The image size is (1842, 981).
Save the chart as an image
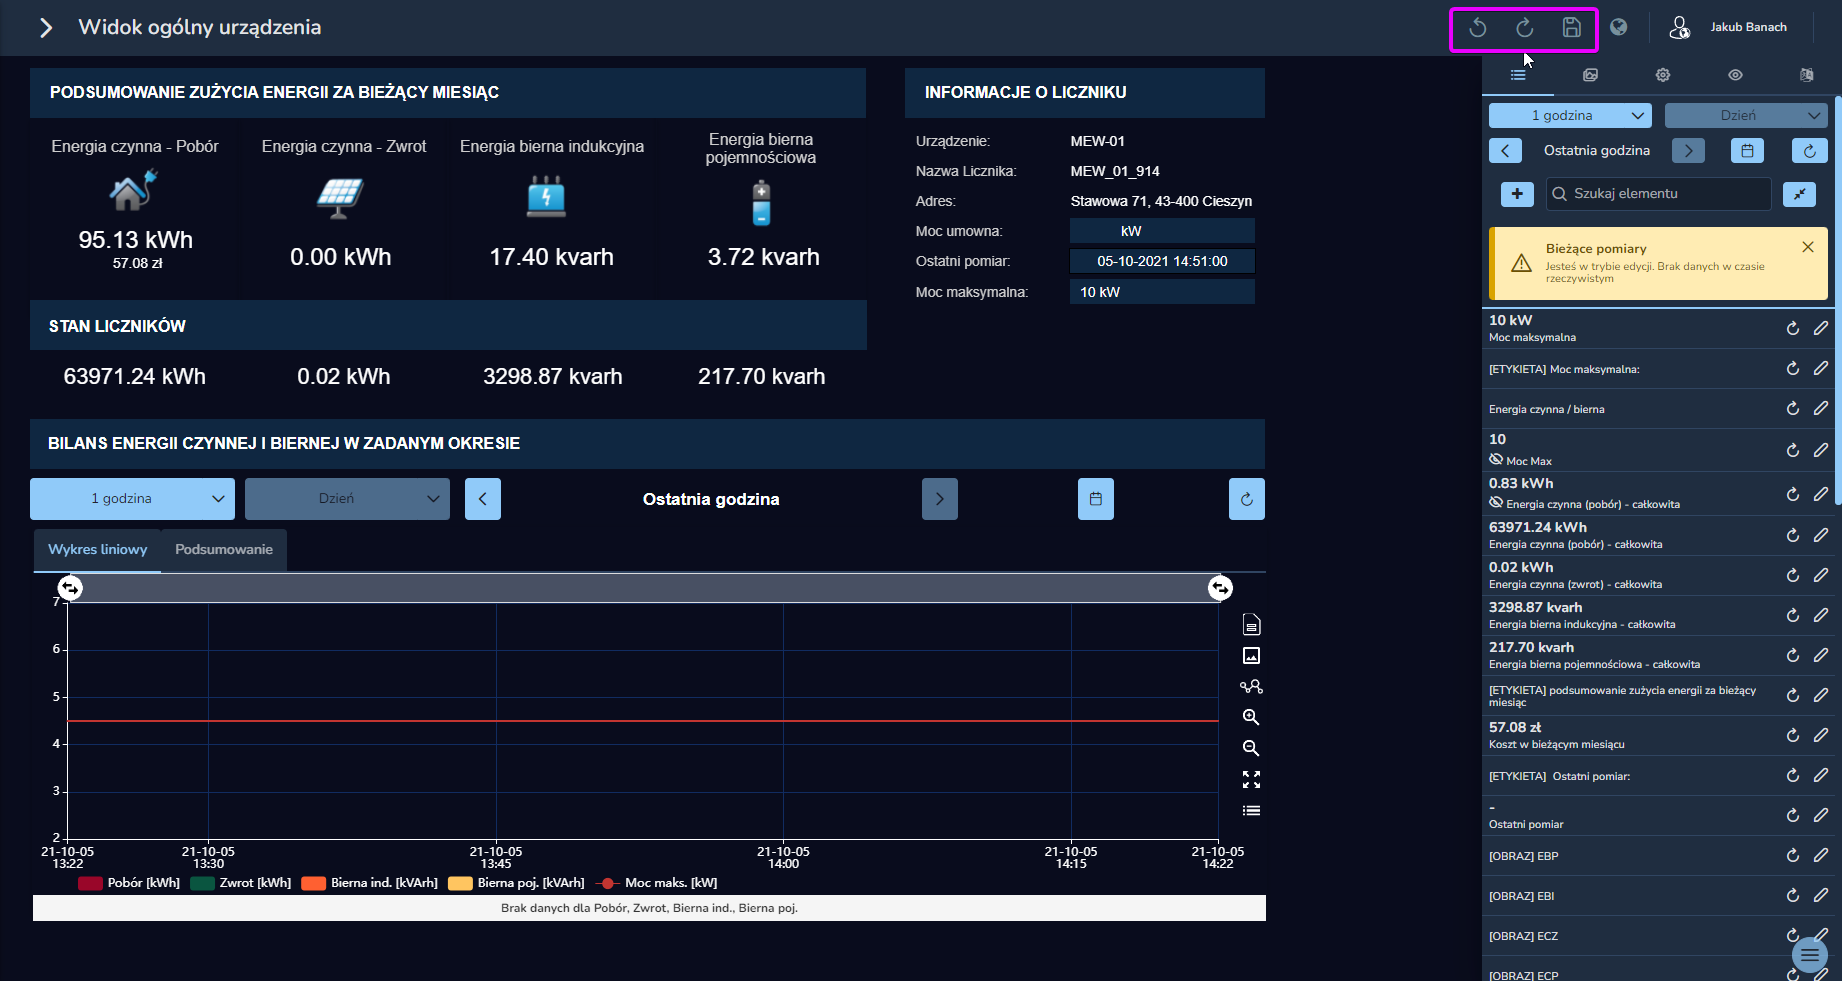click(x=1251, y=656)
